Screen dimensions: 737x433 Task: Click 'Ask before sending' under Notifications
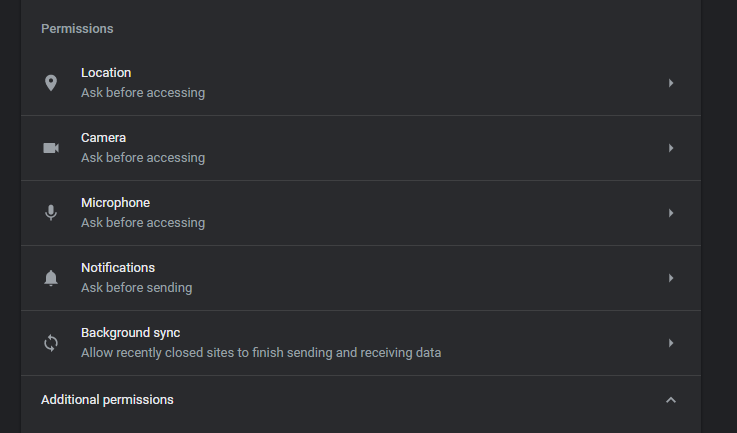(x=136, y=288)
